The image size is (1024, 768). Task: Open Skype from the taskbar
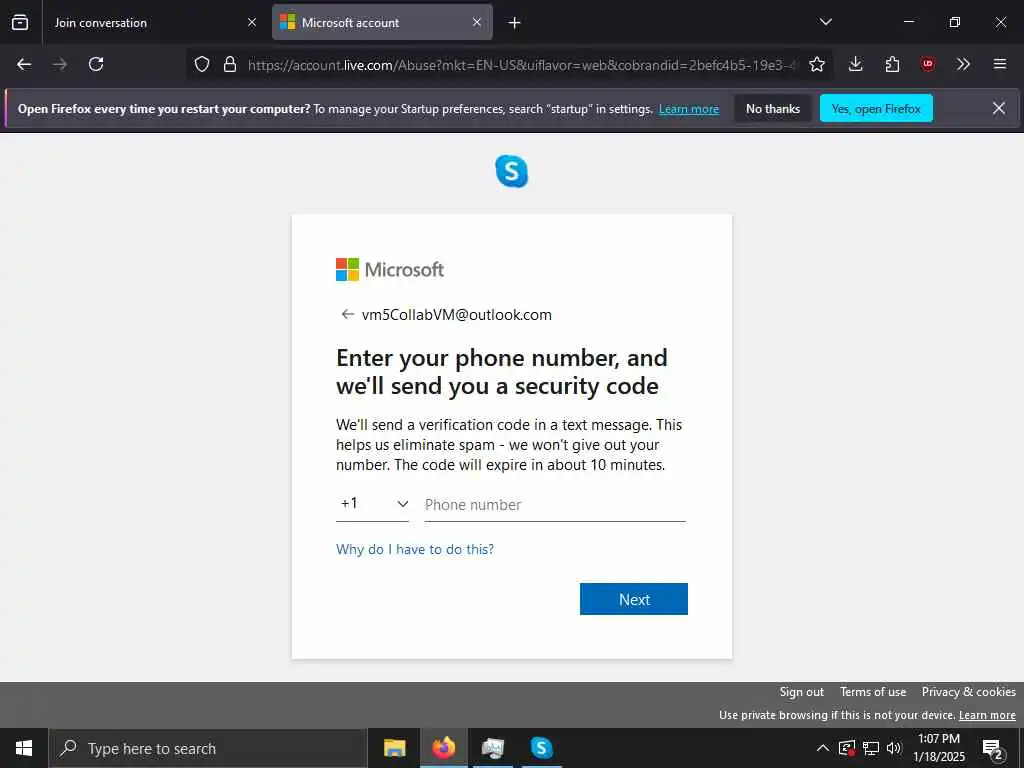pos(541,748)
